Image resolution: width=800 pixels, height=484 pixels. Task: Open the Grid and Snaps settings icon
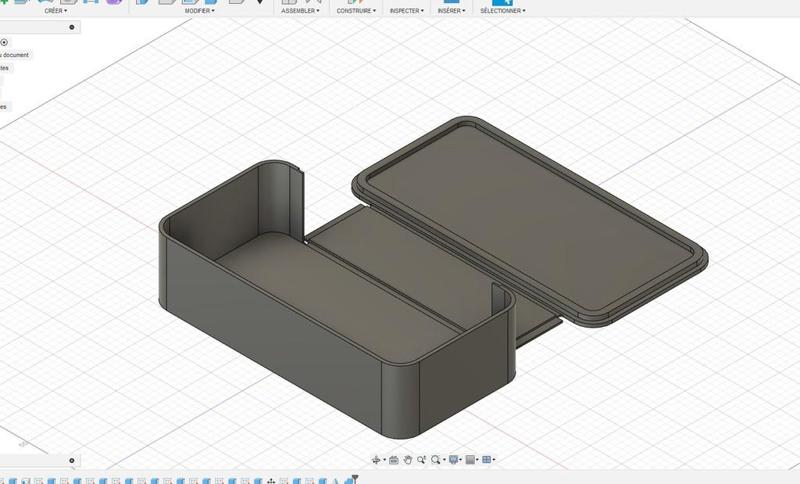click(x=471, y=460)
